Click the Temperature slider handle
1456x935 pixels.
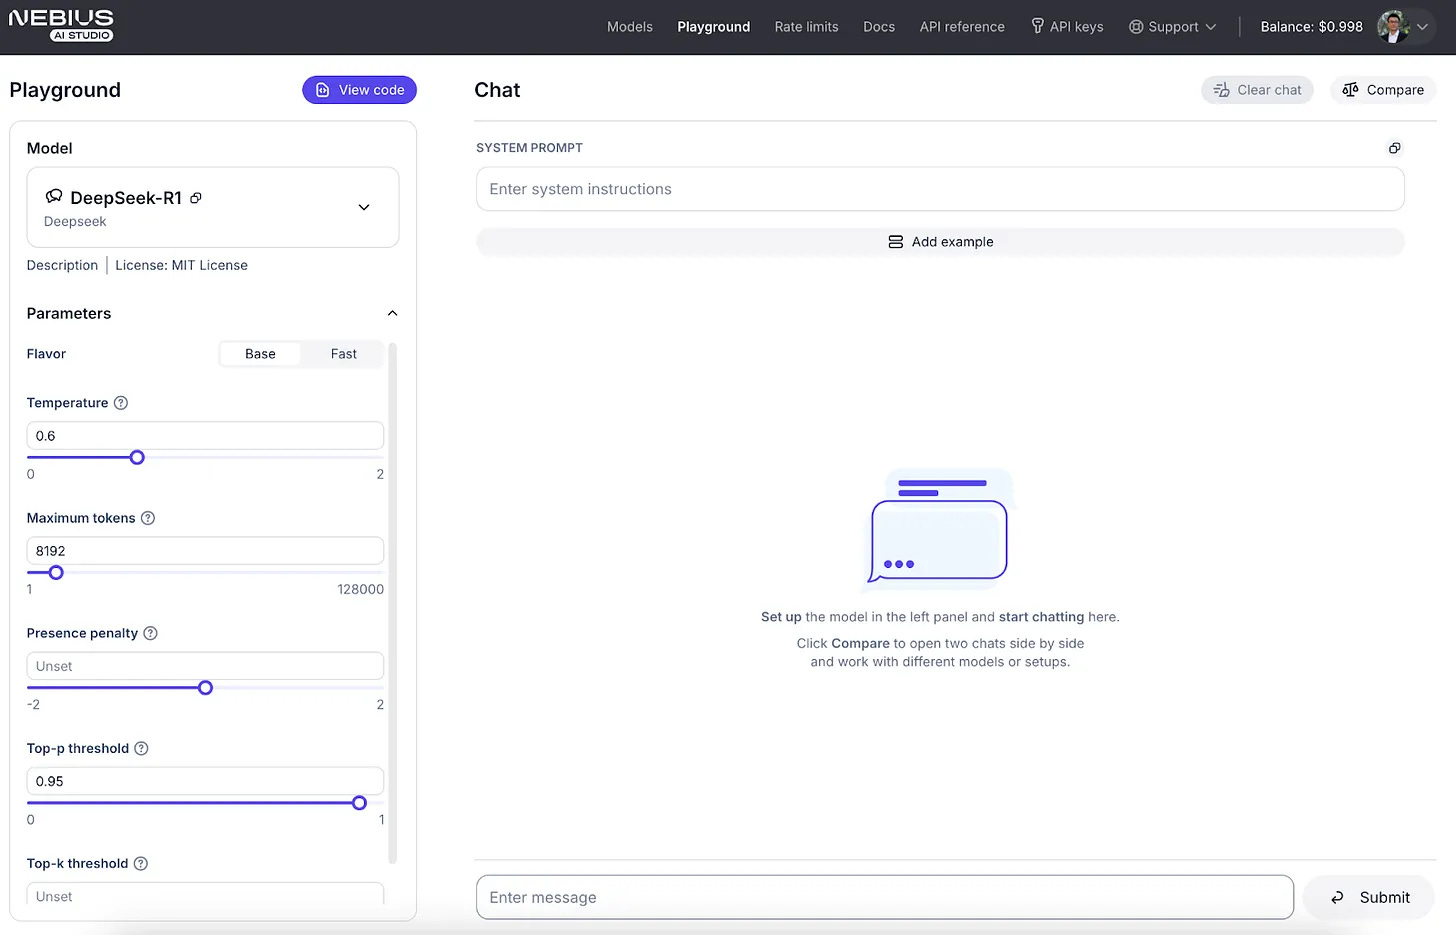tap(137, 457)
